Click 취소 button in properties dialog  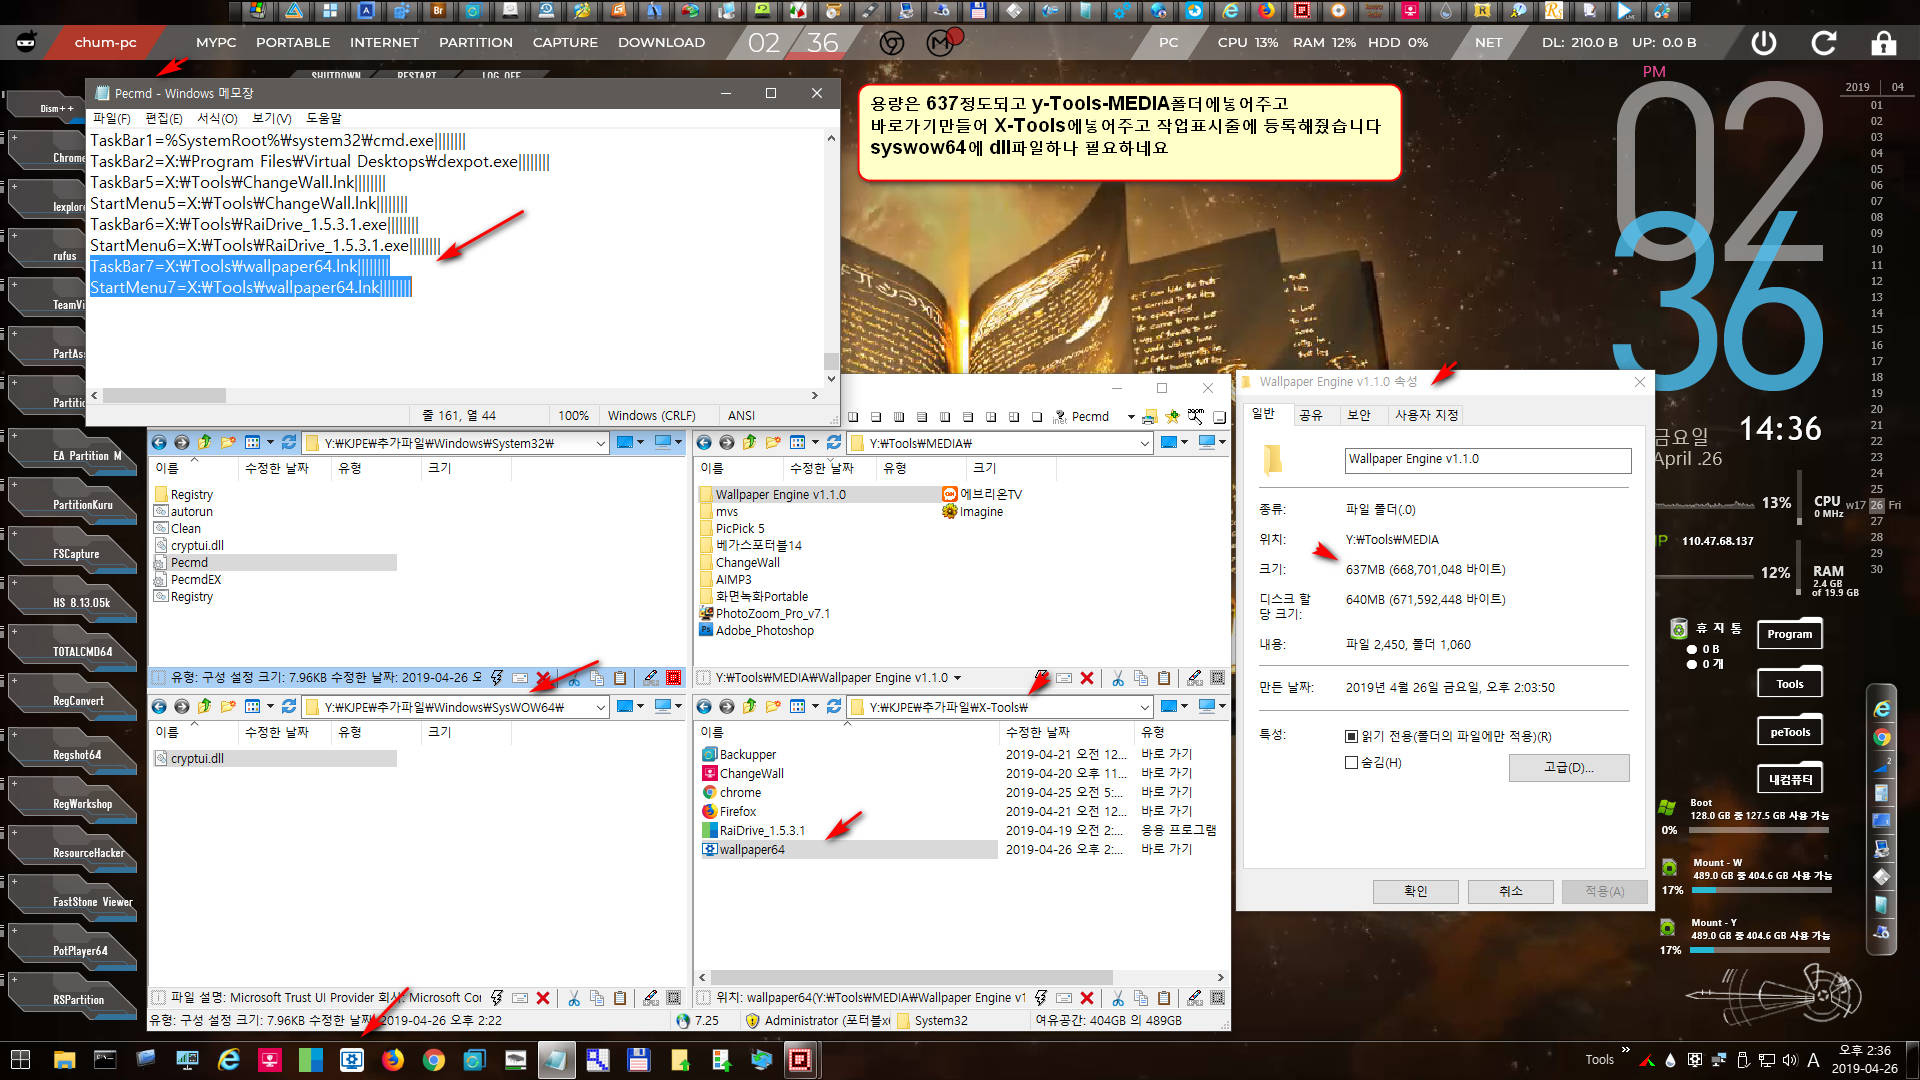click(x=1510, y=891)
